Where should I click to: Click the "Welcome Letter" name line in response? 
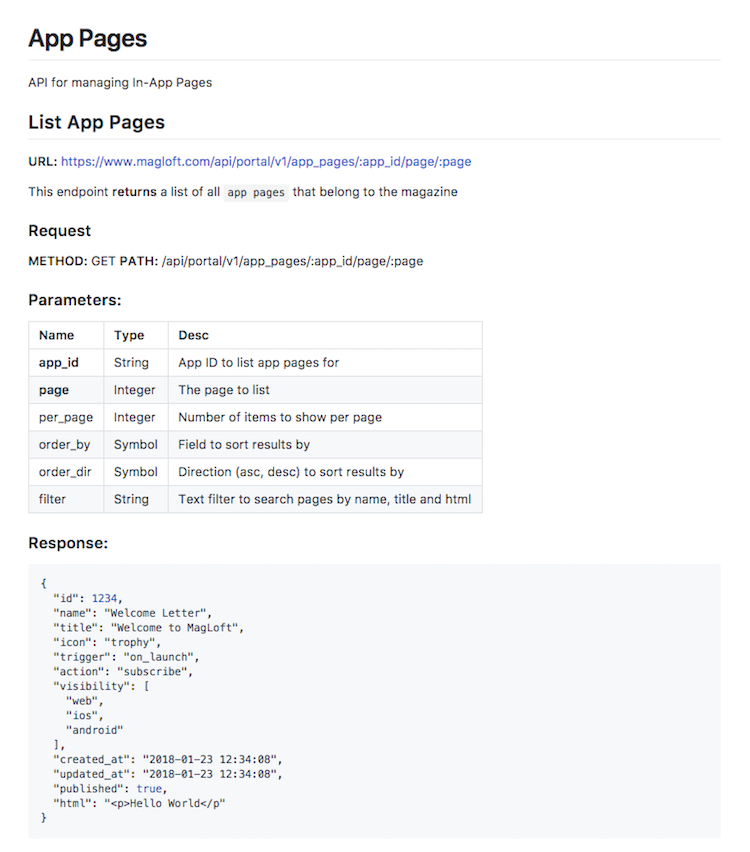click(x=133, y=612)
